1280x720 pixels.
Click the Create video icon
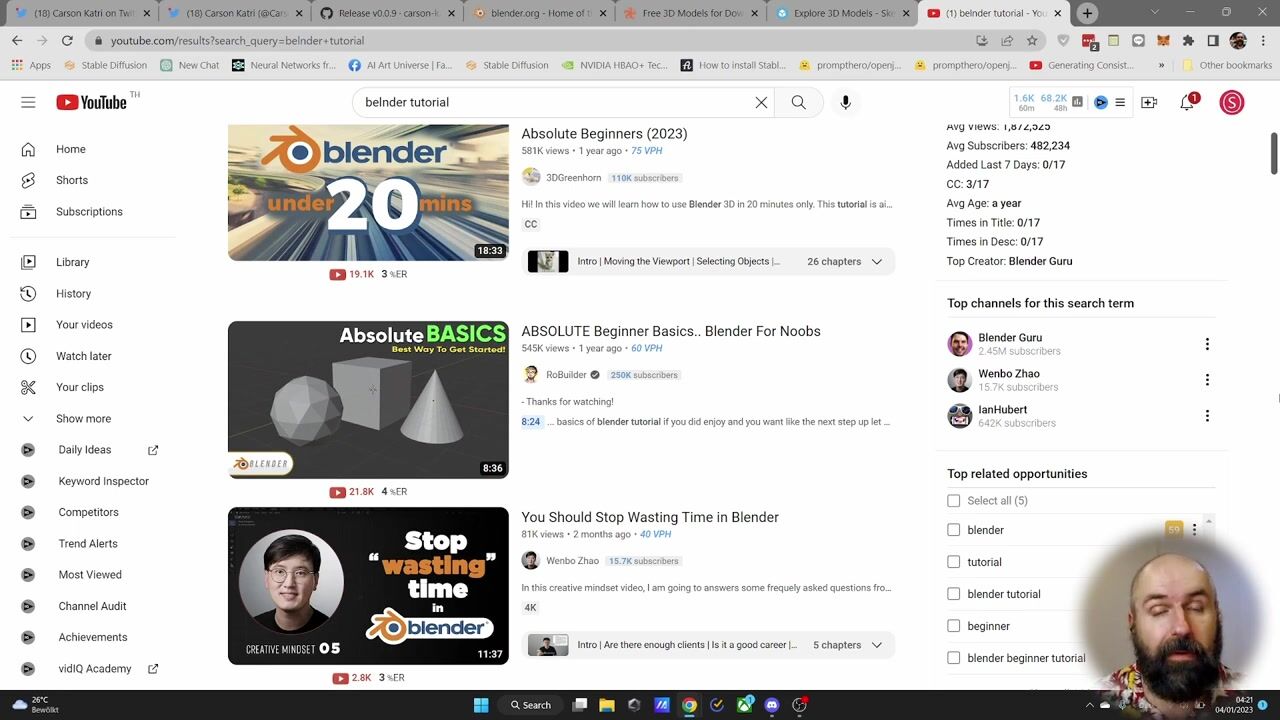click(1149, 102)
